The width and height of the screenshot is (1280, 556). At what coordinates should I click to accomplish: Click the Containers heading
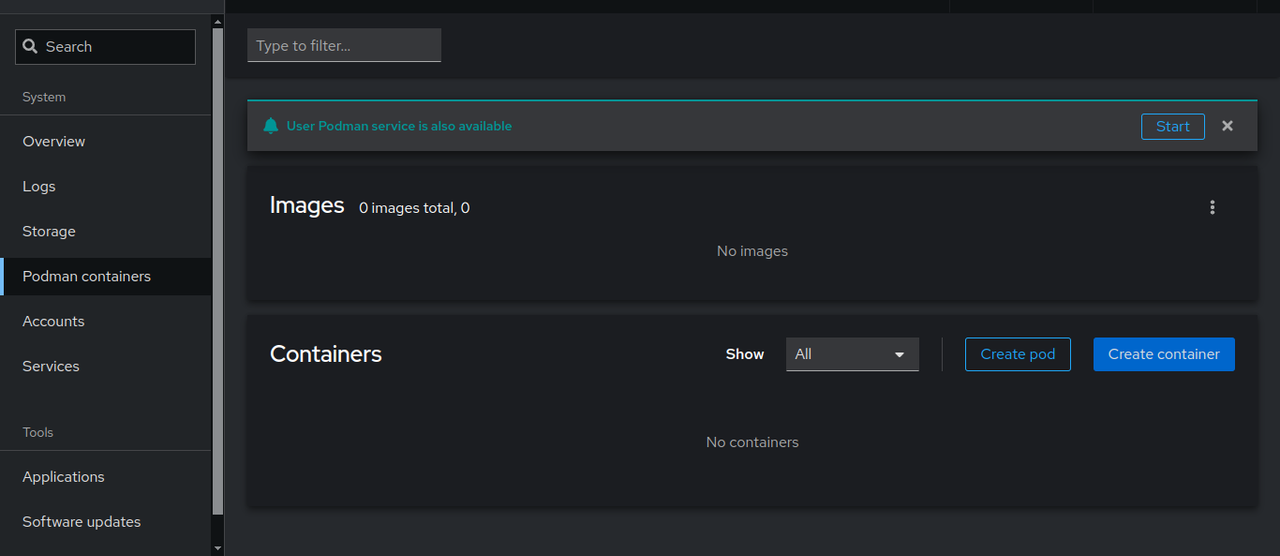coord(326,354)
